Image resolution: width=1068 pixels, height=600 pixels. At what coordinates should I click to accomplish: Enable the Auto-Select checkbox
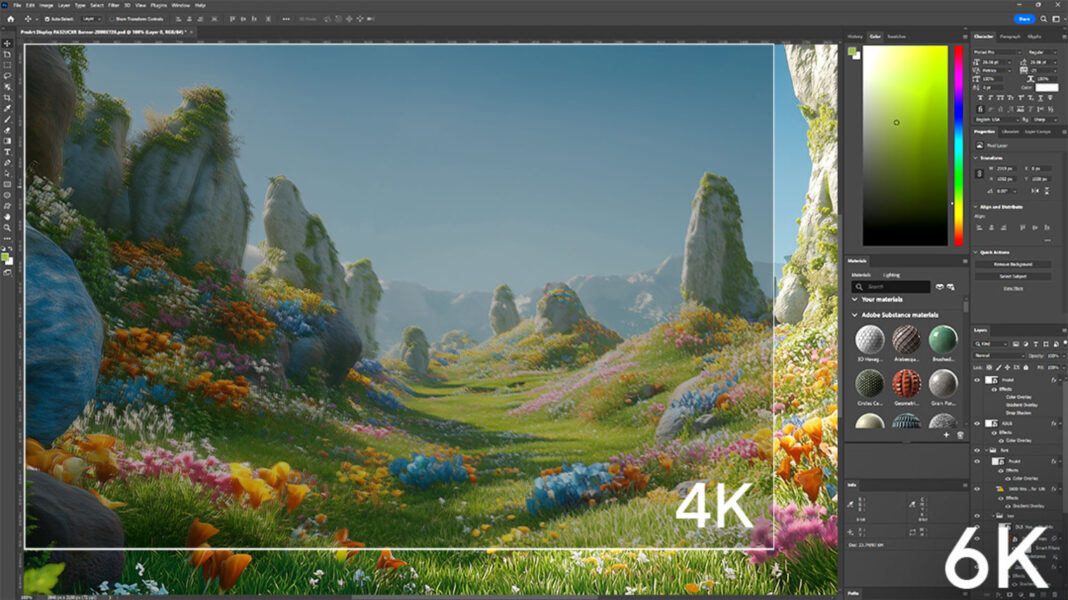click(48, 18)
